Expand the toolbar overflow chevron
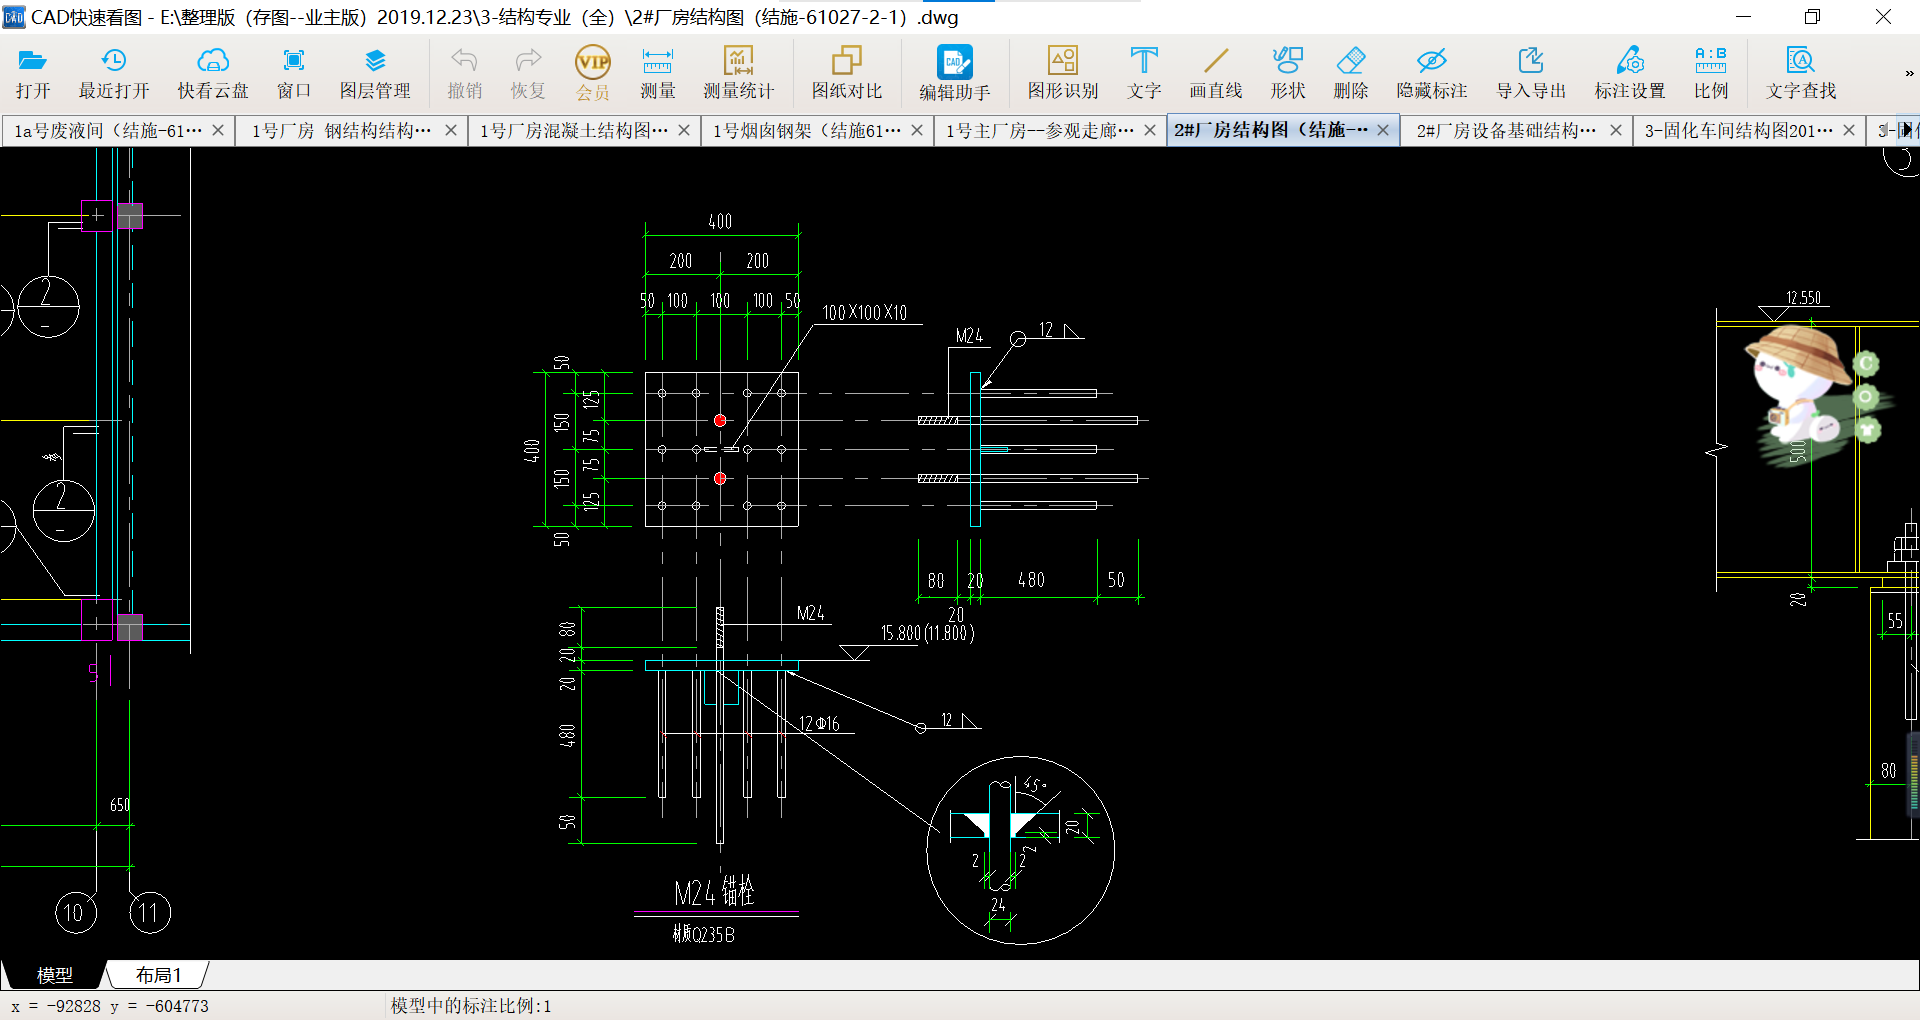 coord(1908,73)
